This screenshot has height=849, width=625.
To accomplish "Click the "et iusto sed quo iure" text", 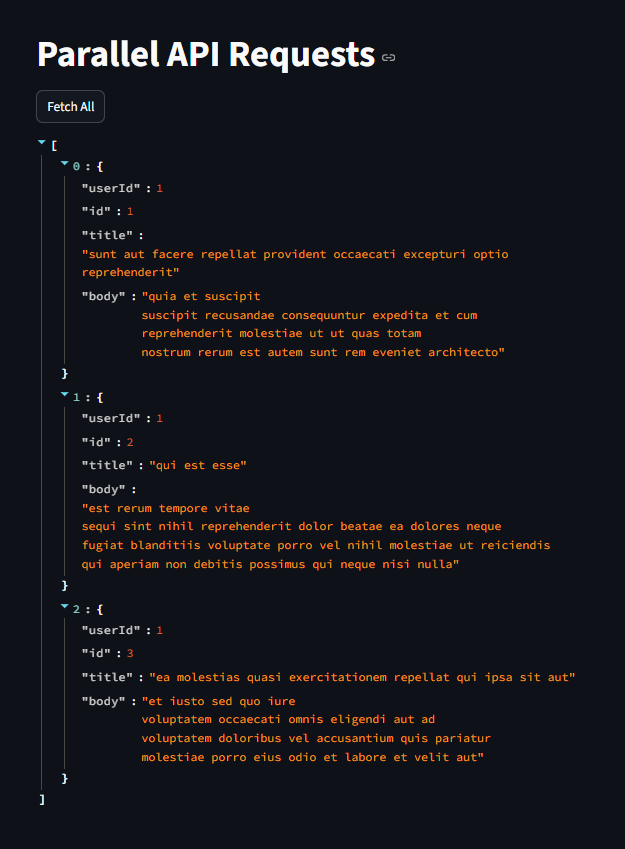I will [219, 701].
